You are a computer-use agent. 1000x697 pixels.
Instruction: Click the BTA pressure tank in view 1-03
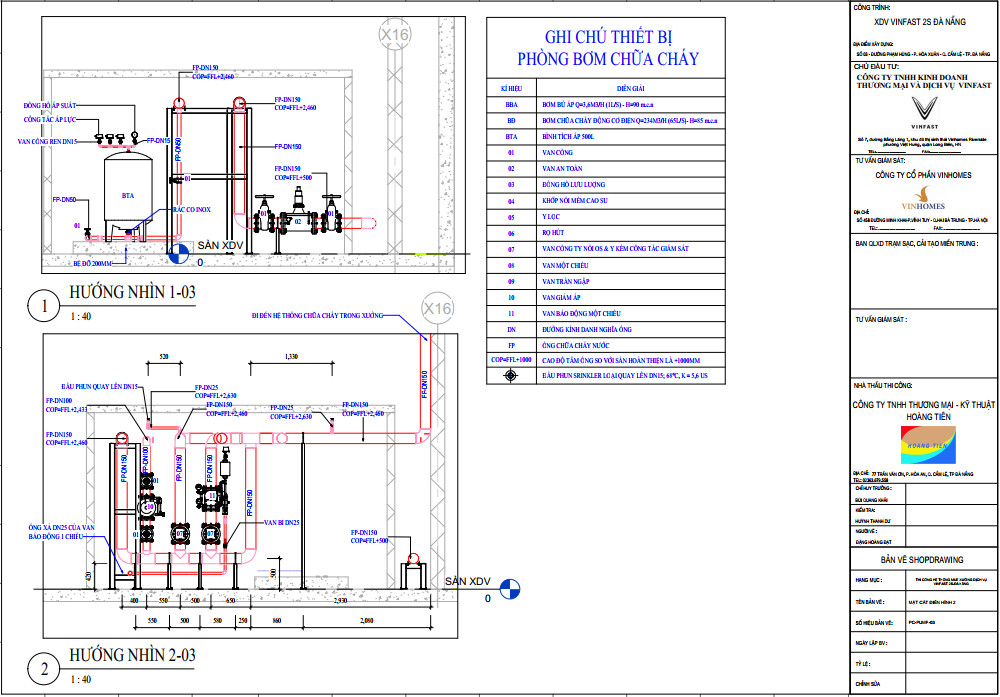[126, 194]
